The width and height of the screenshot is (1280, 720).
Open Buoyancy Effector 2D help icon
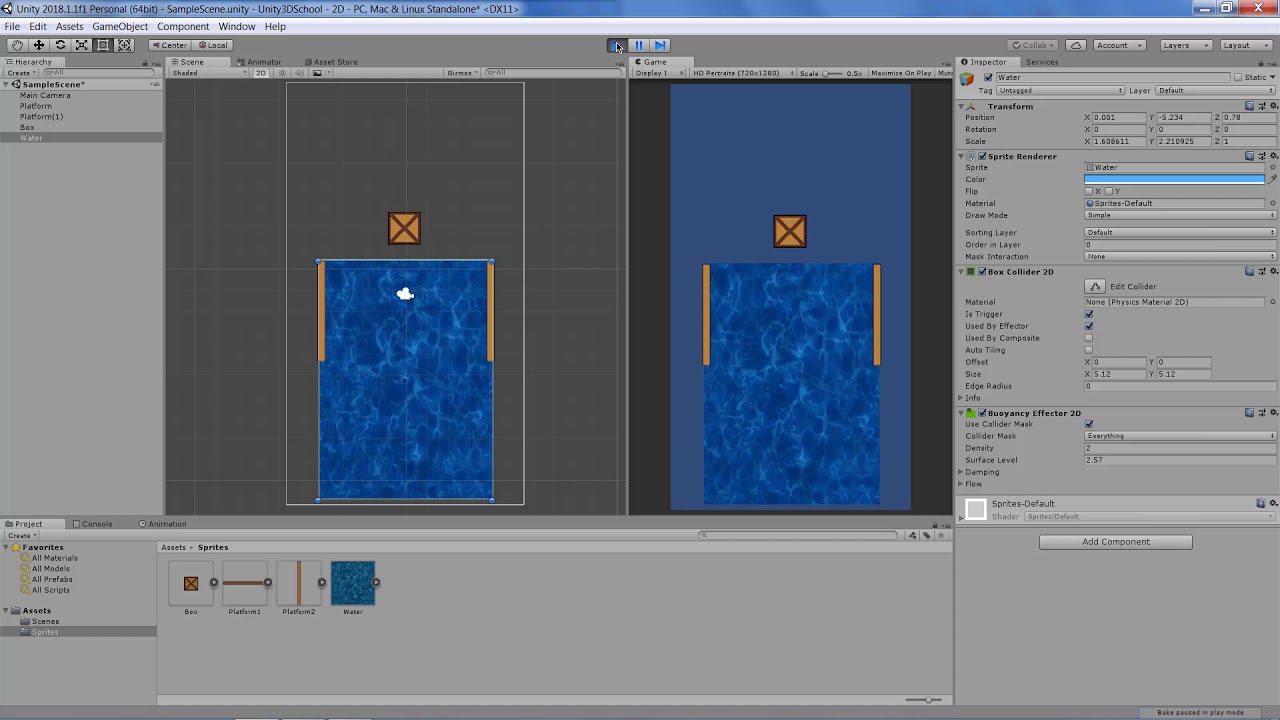click(1249, 413)
